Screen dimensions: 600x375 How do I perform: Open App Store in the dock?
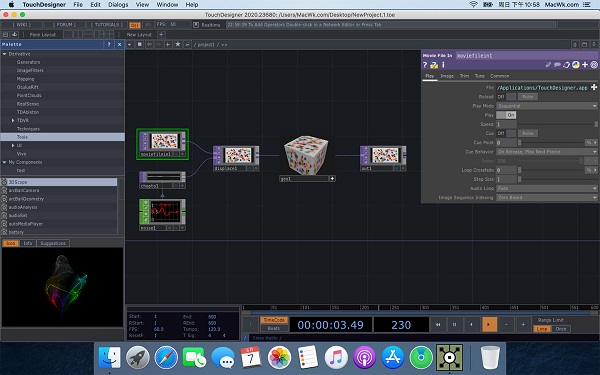pos(393,357)
